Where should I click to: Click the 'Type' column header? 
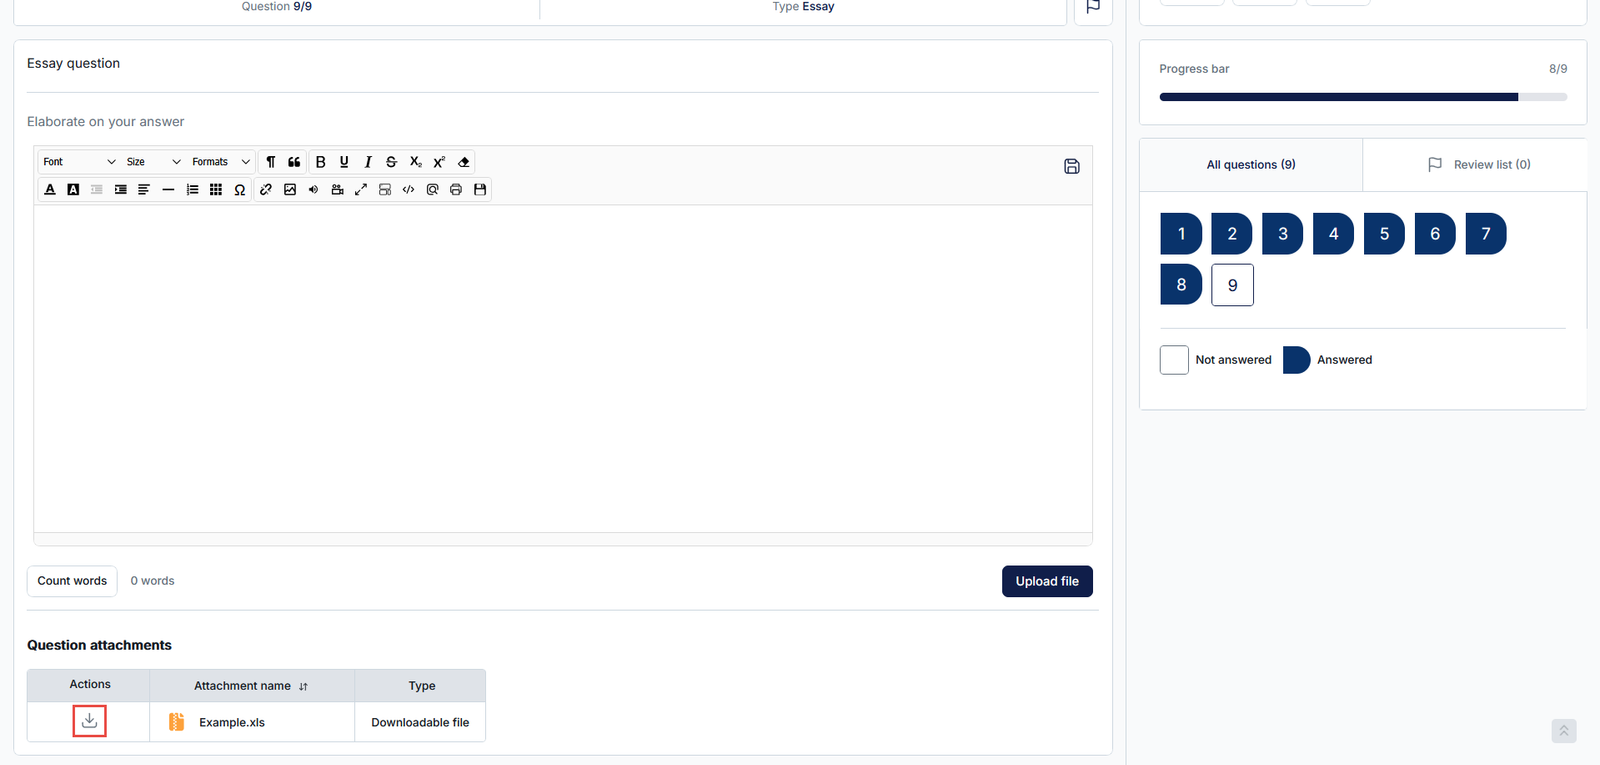point(422,686)
